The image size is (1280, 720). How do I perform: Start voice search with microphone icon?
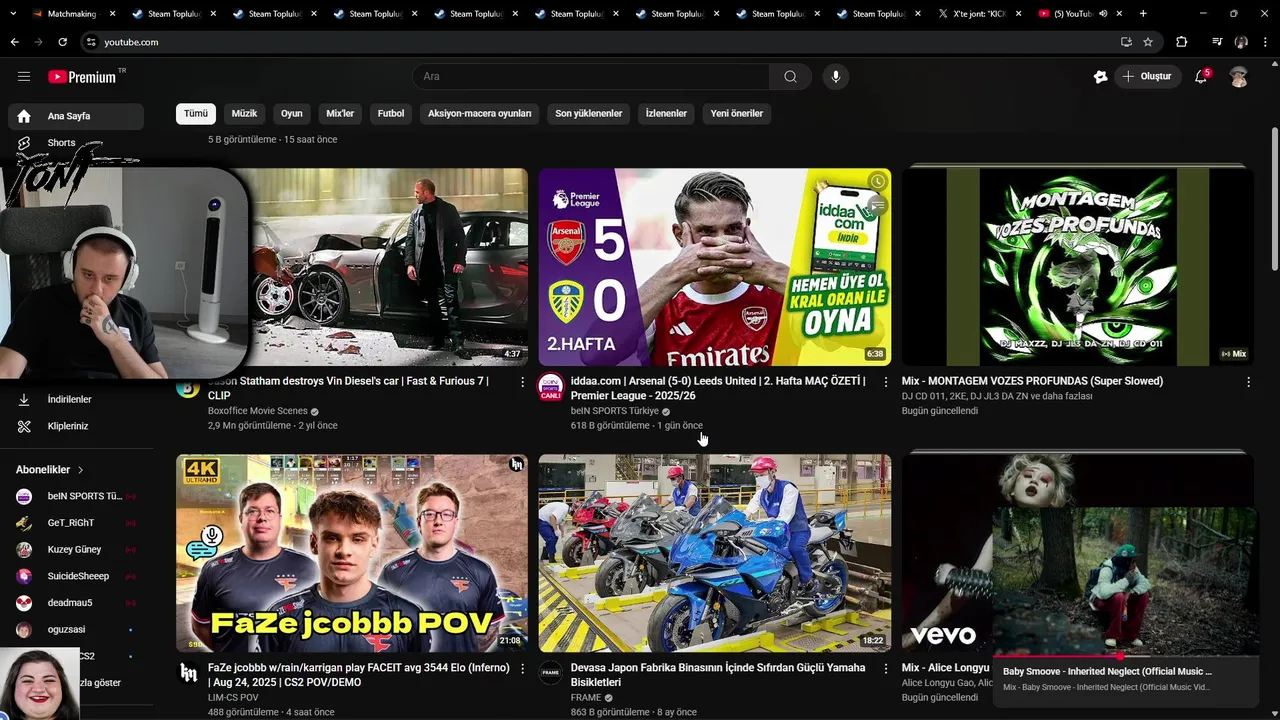click(x=836, y=76)
